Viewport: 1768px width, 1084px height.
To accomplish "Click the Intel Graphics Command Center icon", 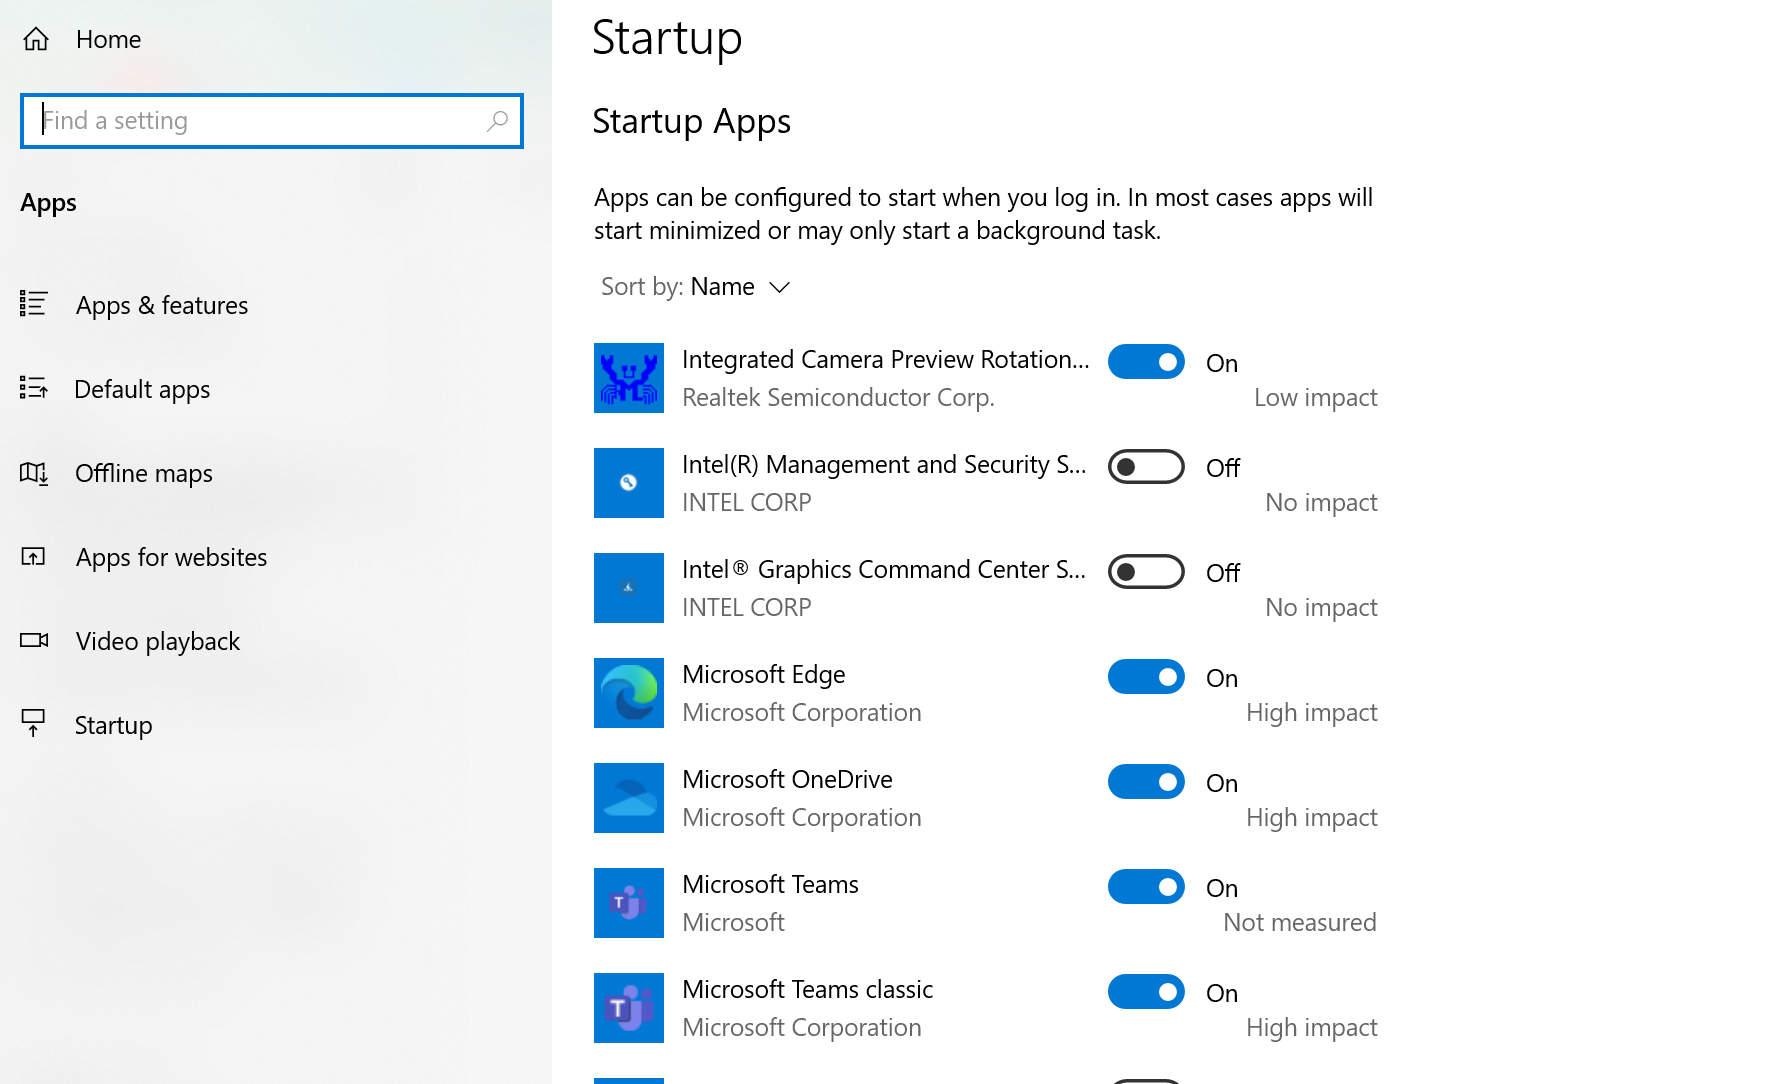I will coord(628,588).
